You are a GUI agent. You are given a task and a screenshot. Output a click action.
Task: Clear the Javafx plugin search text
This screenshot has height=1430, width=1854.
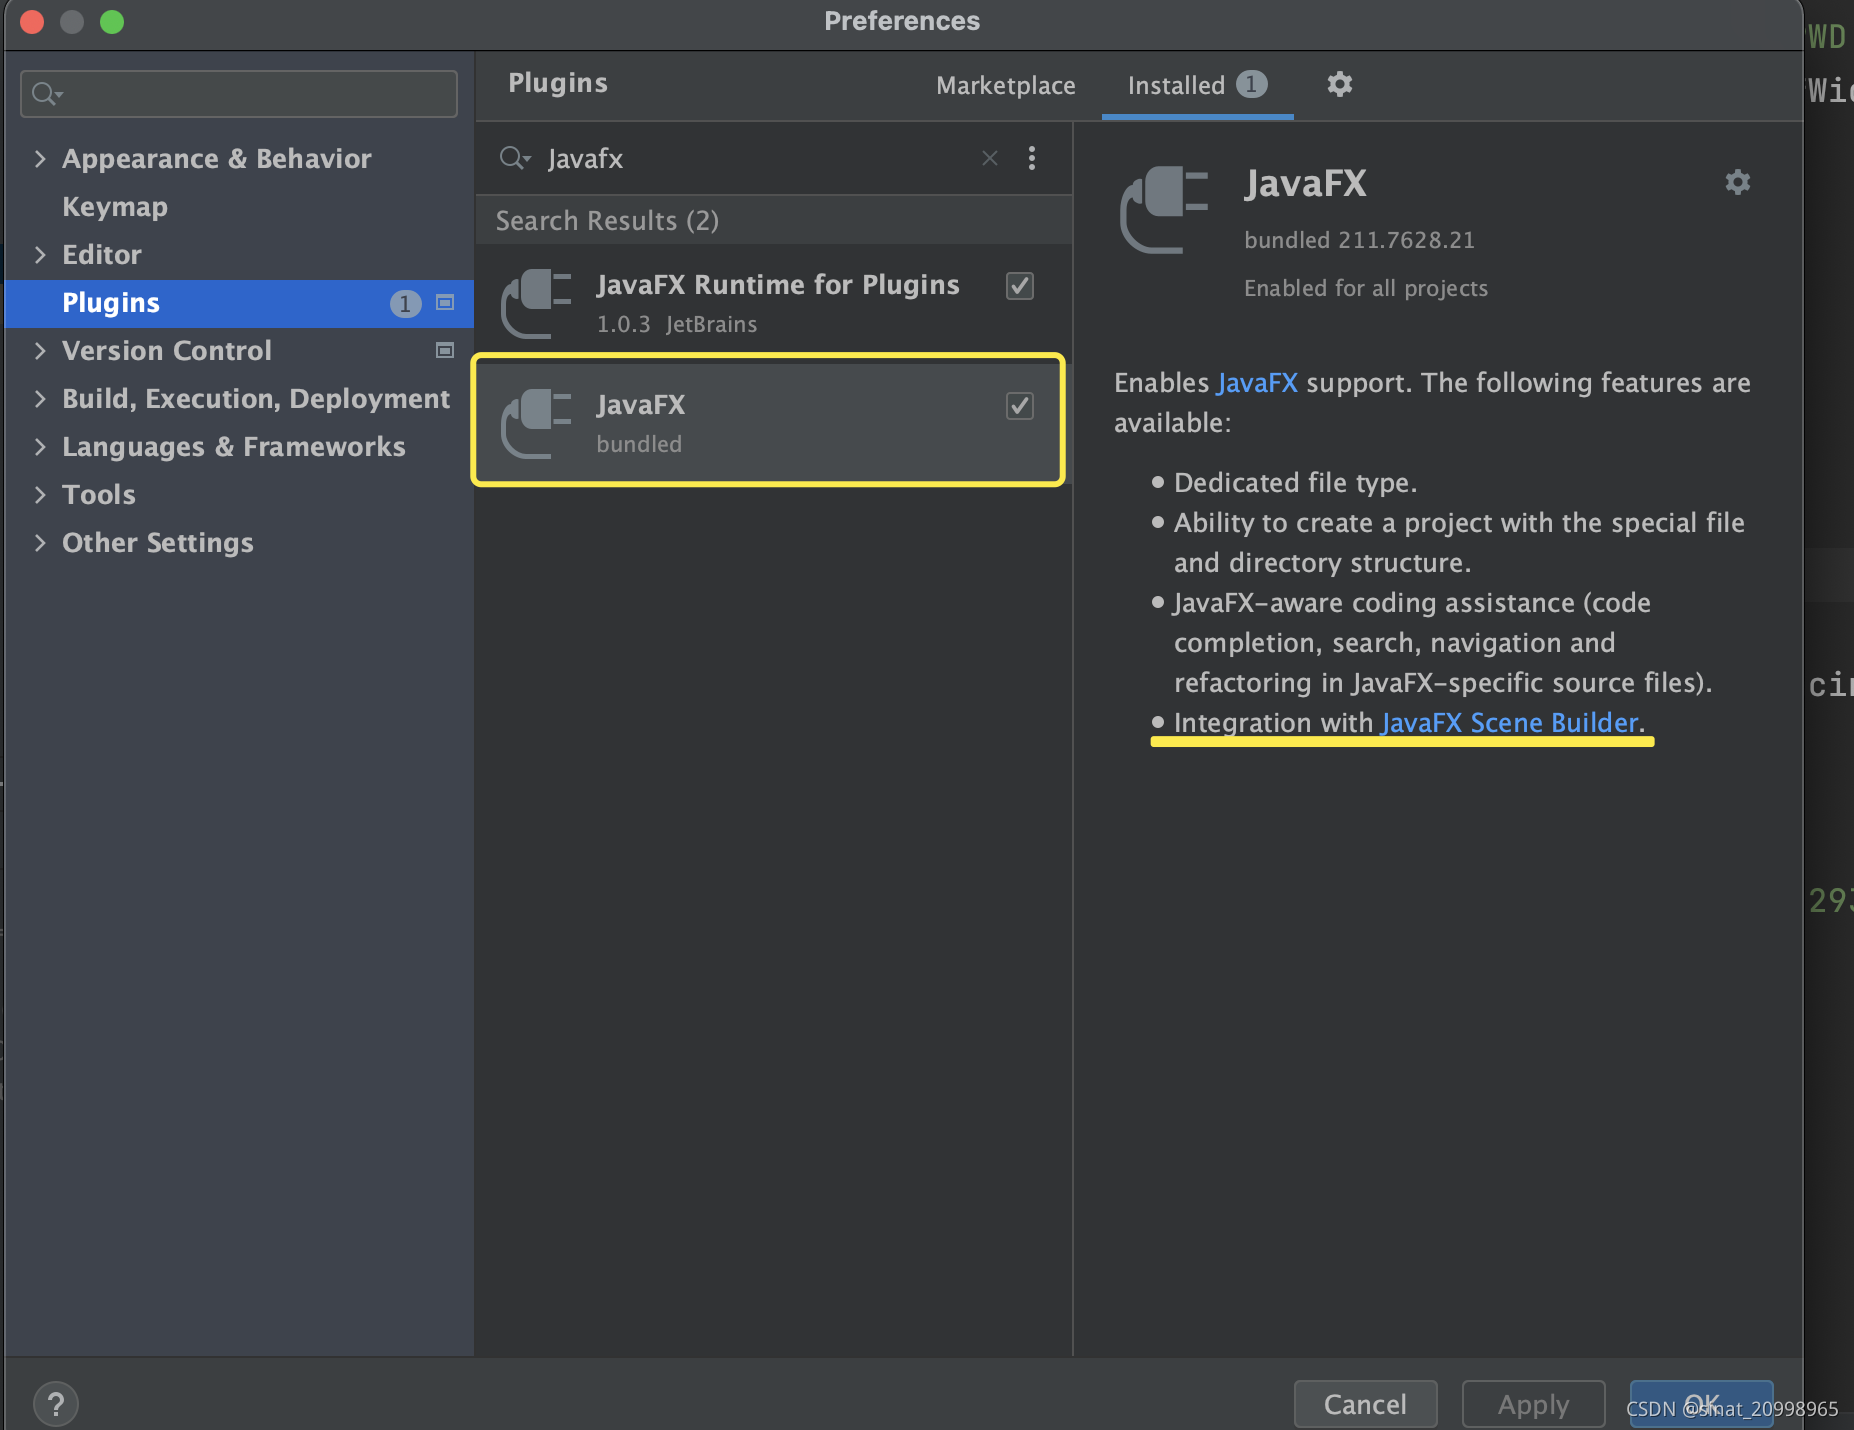click(x=989, y=158)
